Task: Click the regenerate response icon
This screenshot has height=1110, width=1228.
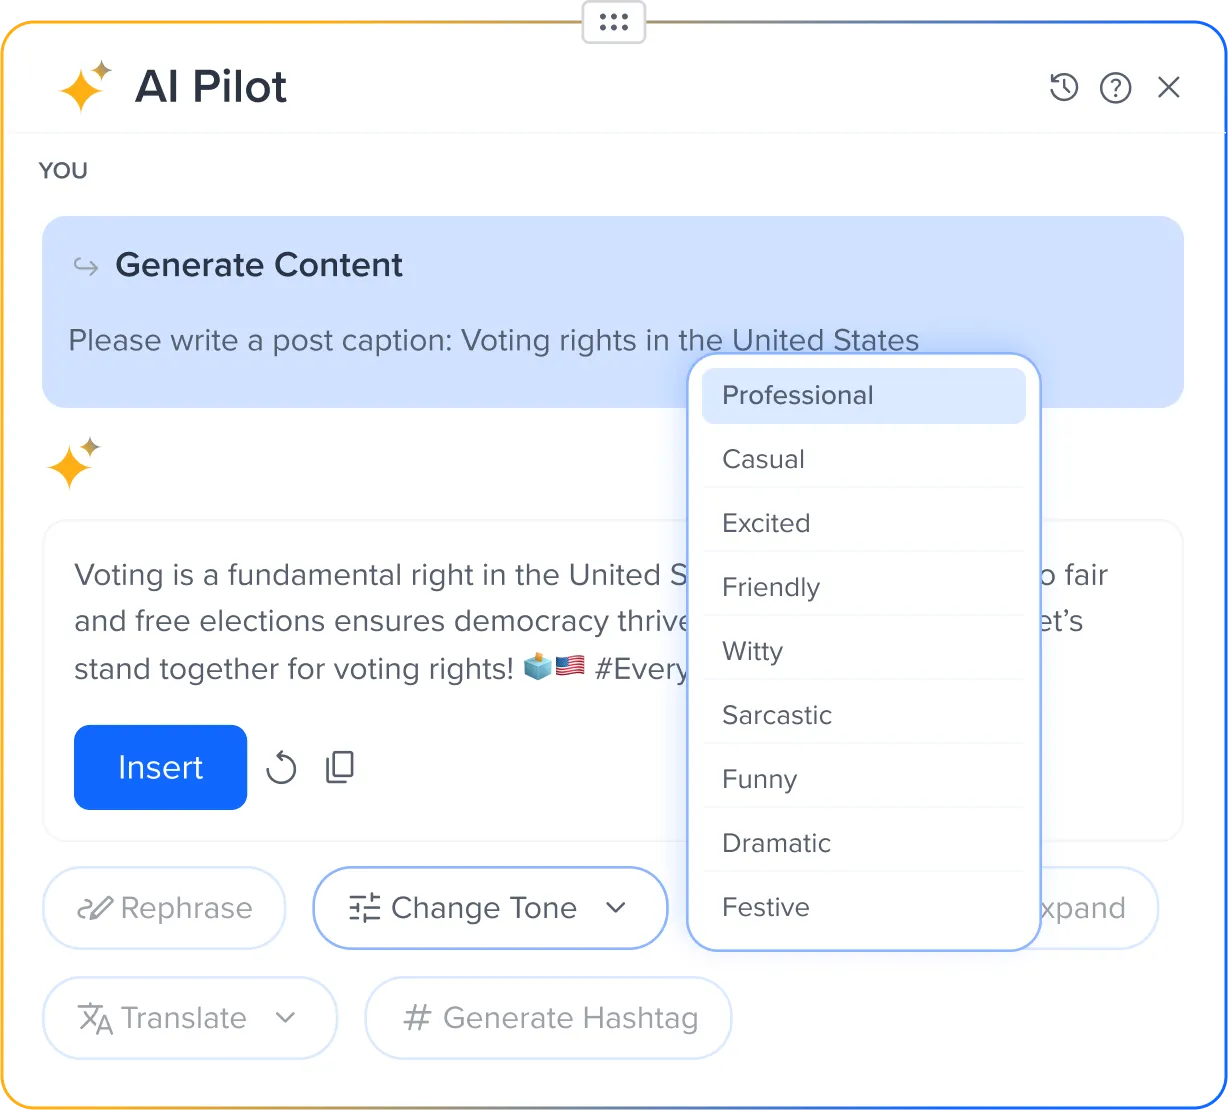Action: tap(281, 768)
